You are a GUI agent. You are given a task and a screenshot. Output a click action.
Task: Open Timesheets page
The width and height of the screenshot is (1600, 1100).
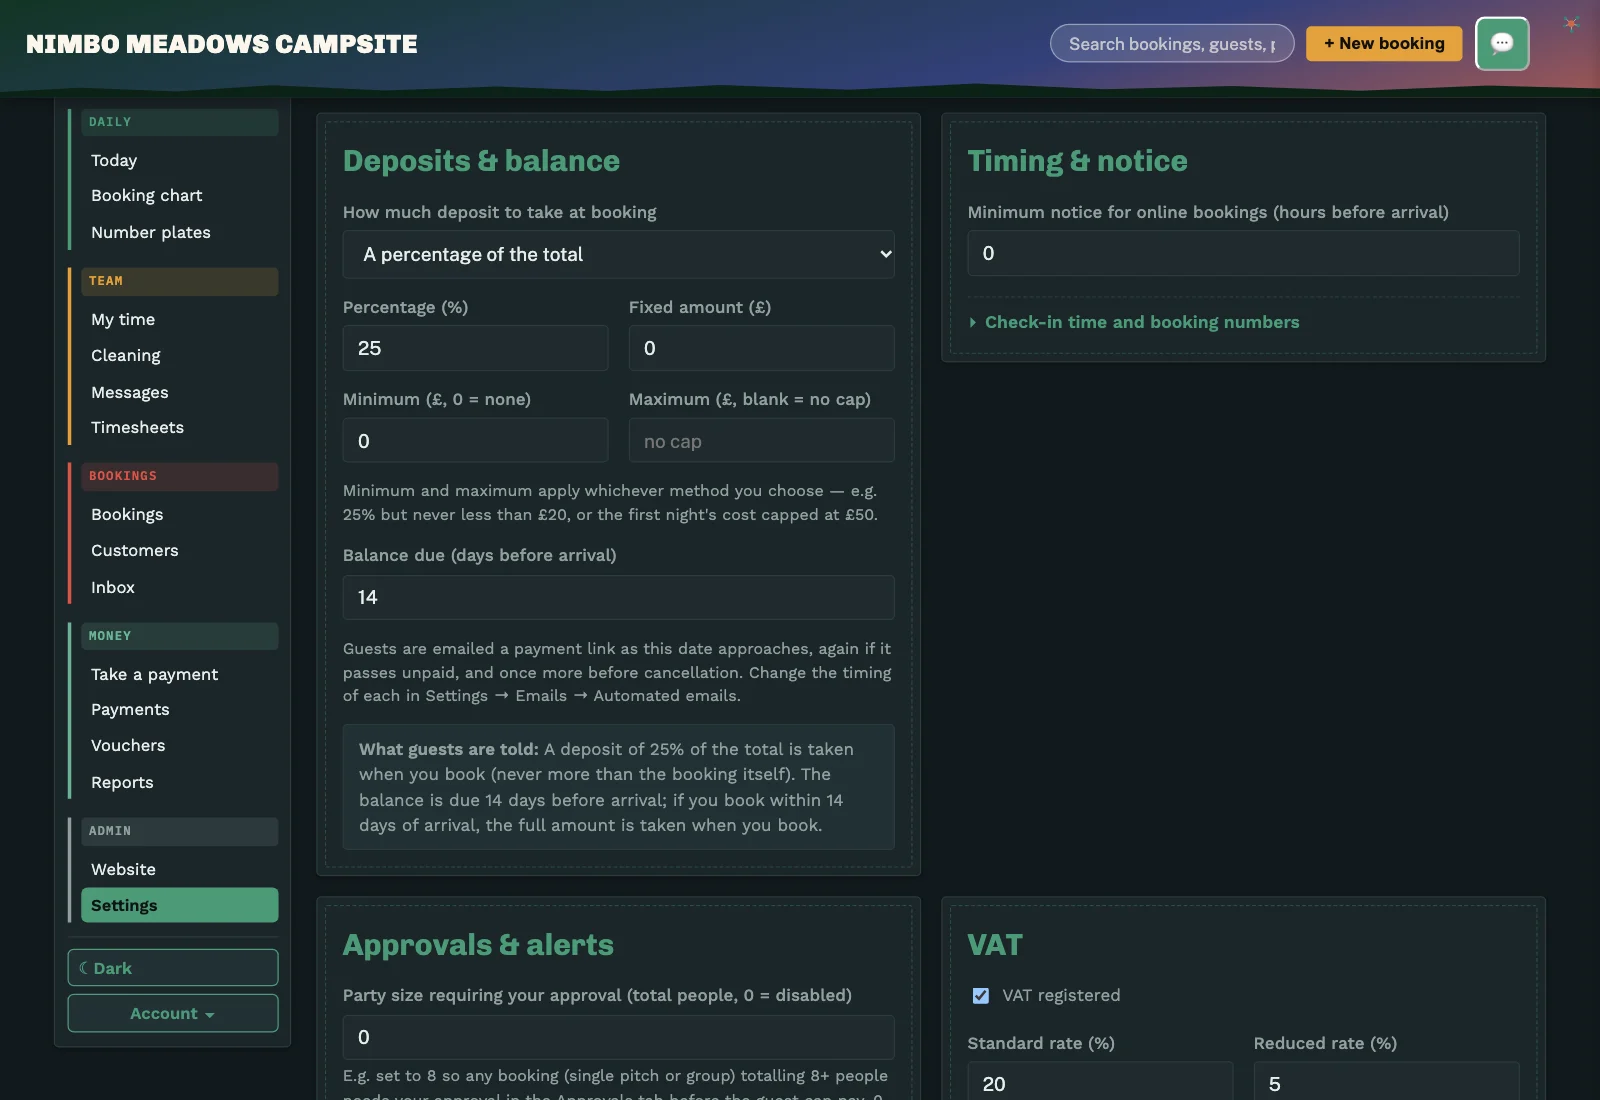[179, 427]
